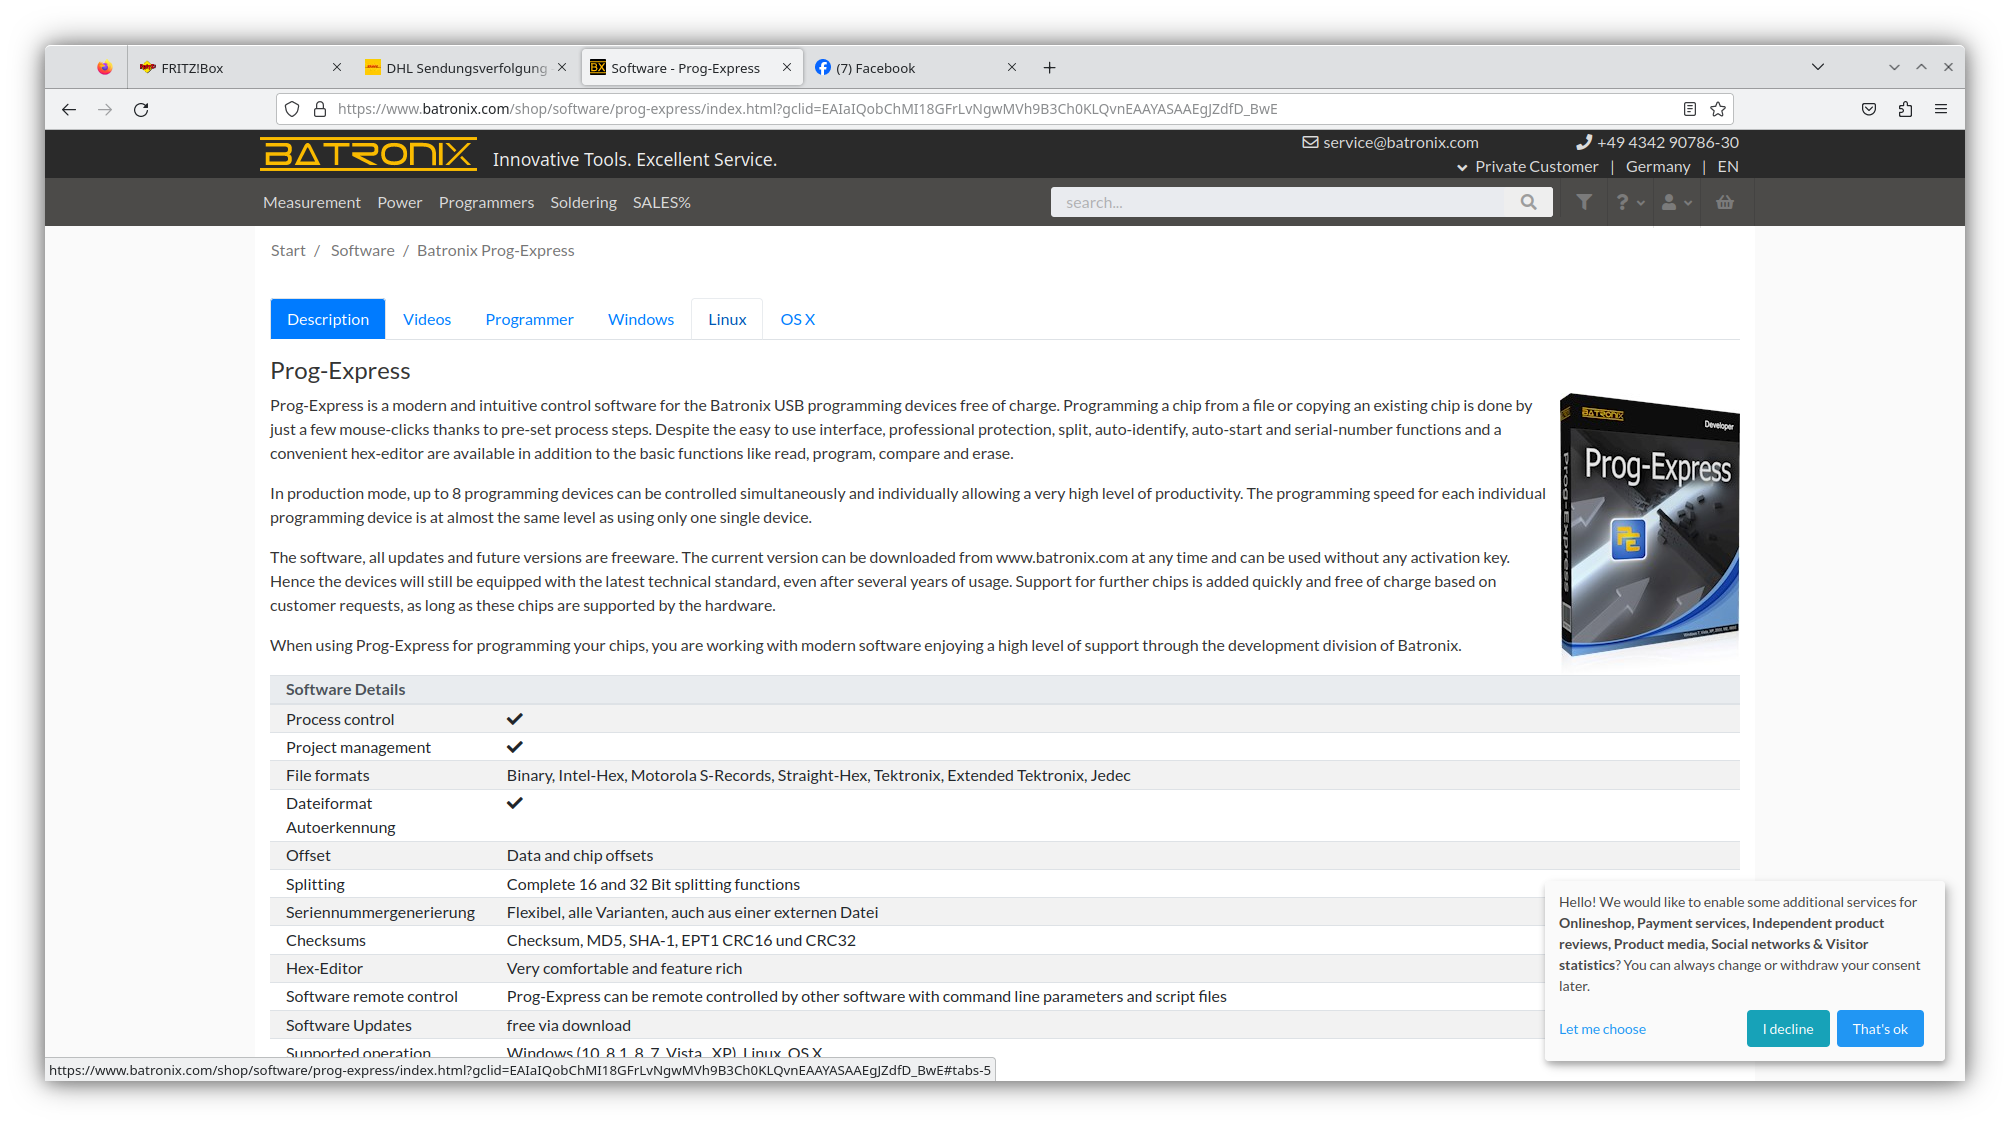Open the user account icon

pyautogui.click(x=1670, y=202)
